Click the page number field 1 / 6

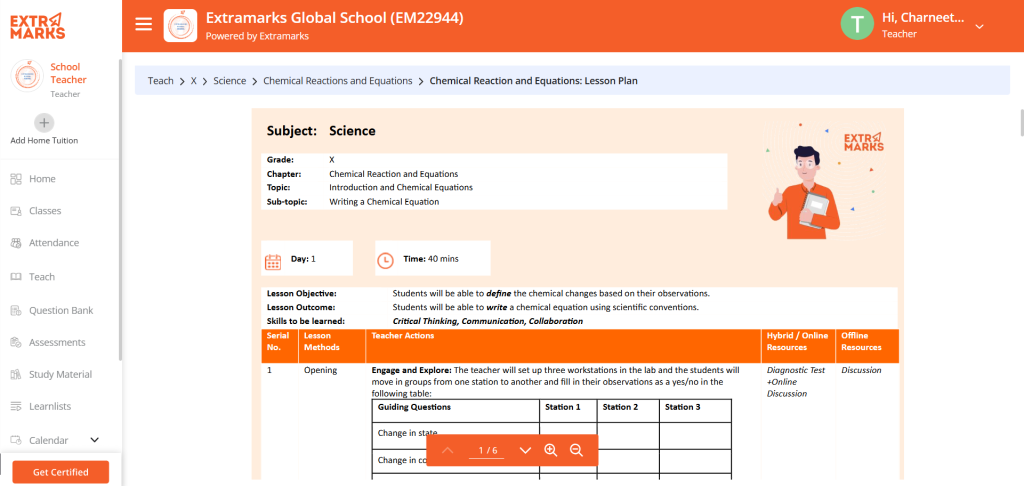tap(487, 451)
